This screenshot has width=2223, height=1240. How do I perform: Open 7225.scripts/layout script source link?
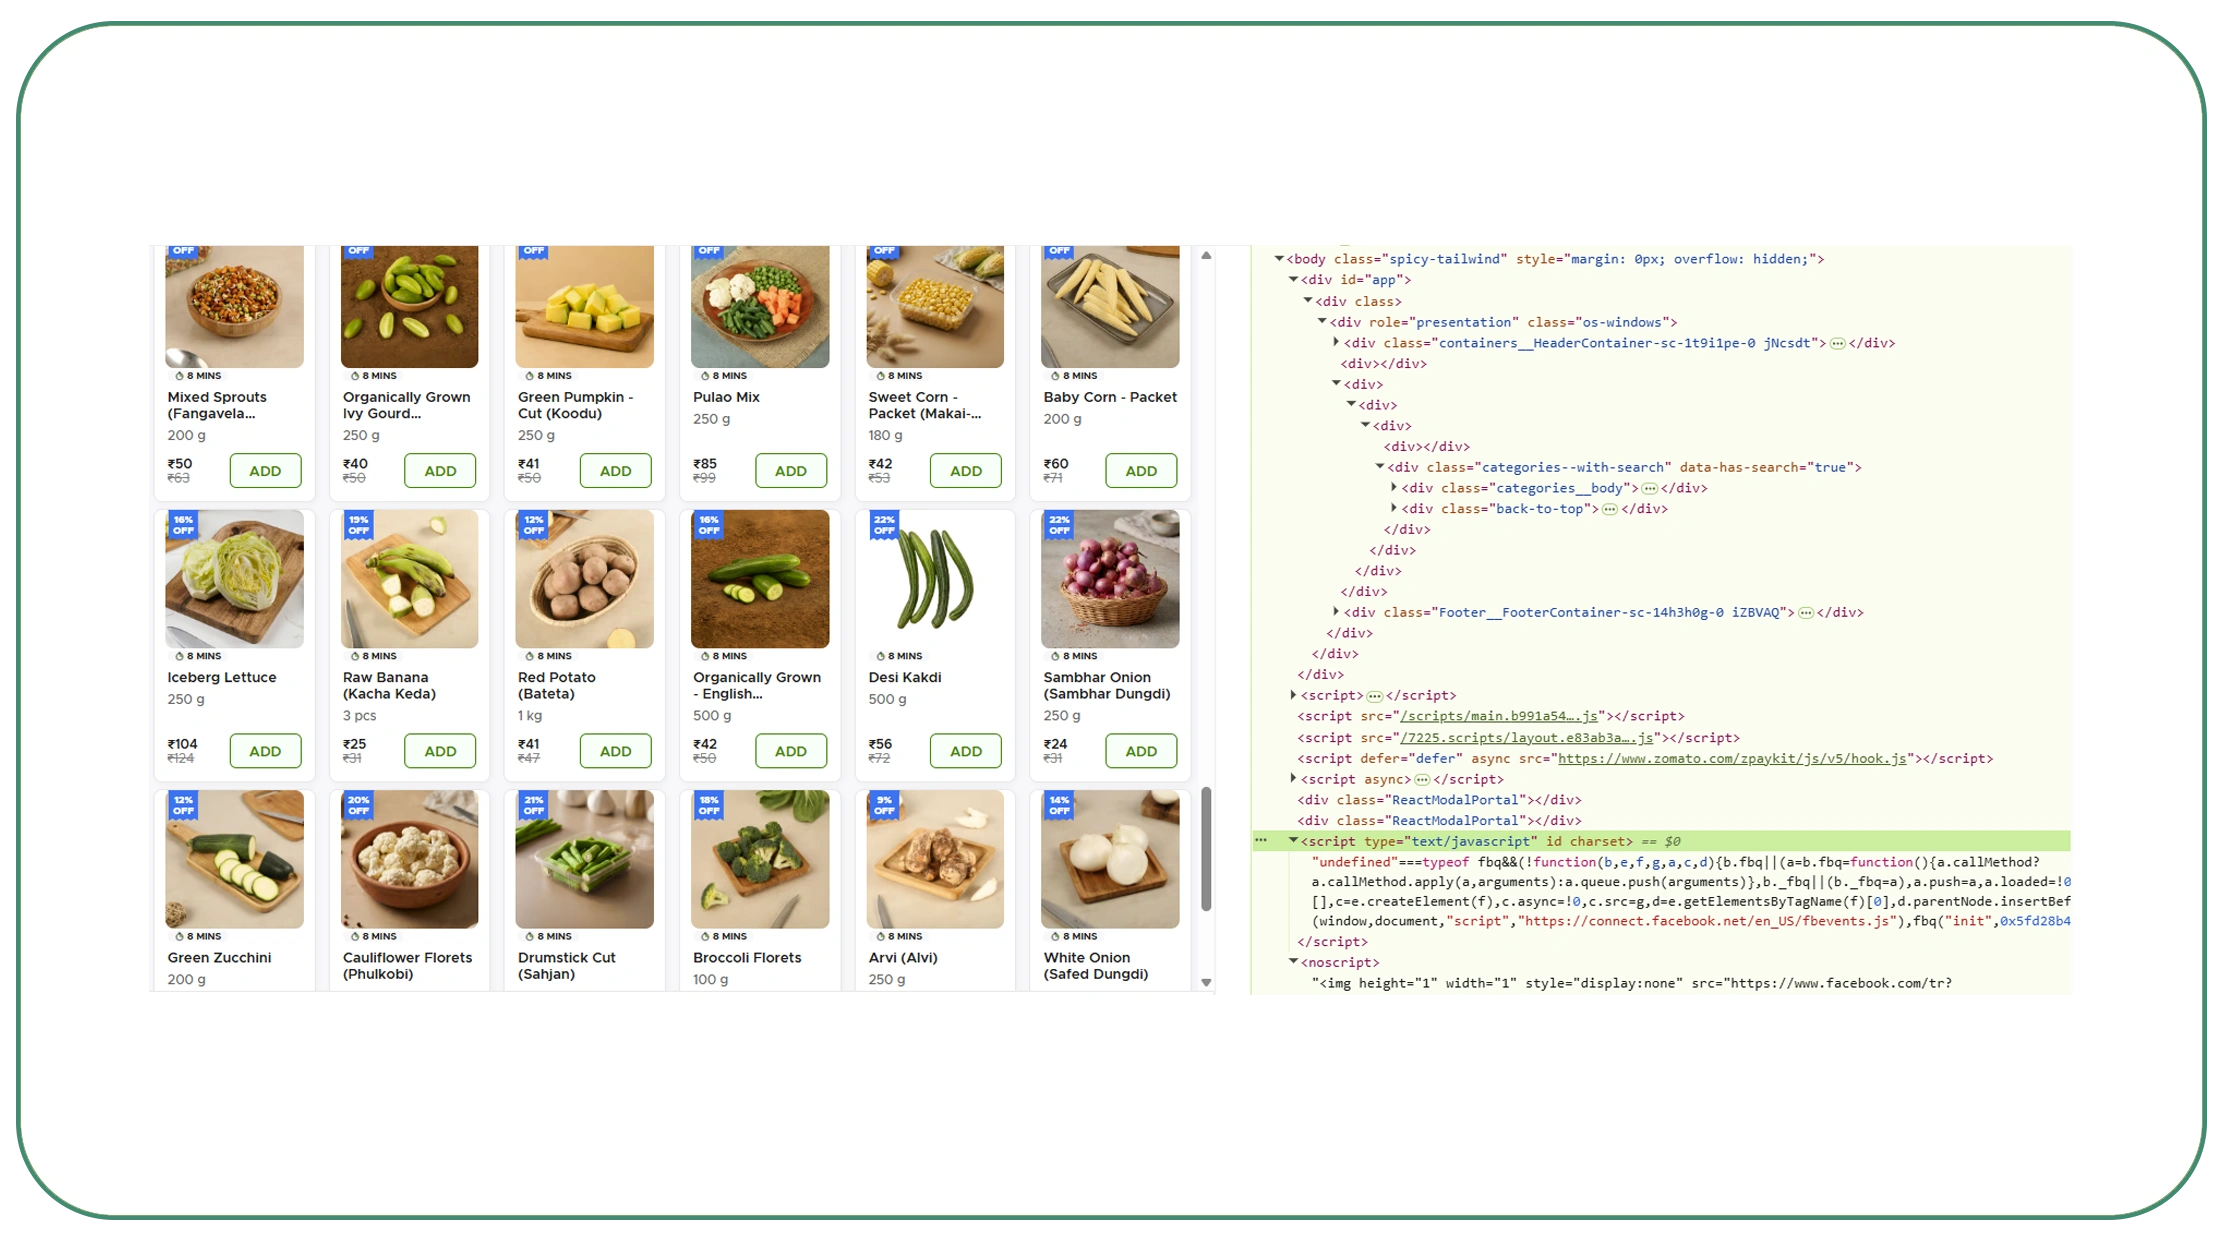pos(1527,738)
